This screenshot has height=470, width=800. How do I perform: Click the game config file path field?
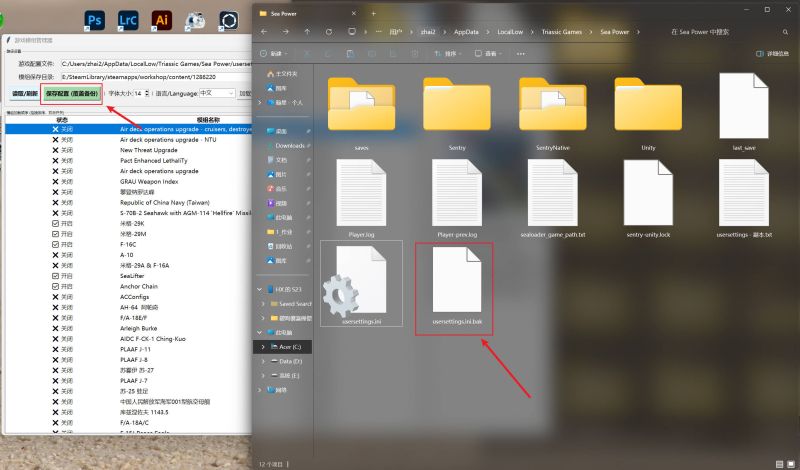[157, 64]
